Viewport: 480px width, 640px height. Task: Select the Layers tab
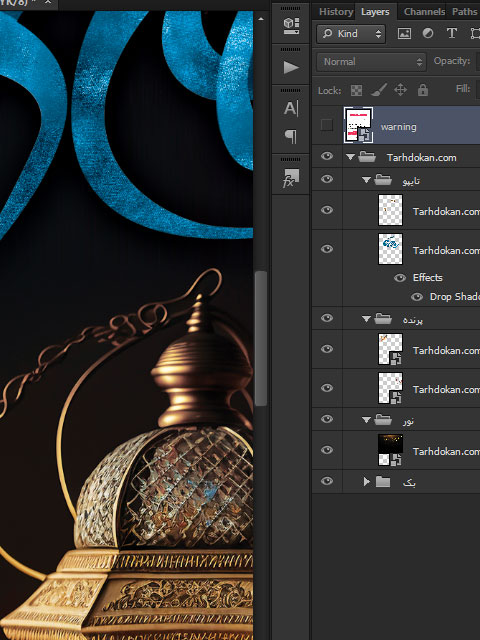(375, 12)
